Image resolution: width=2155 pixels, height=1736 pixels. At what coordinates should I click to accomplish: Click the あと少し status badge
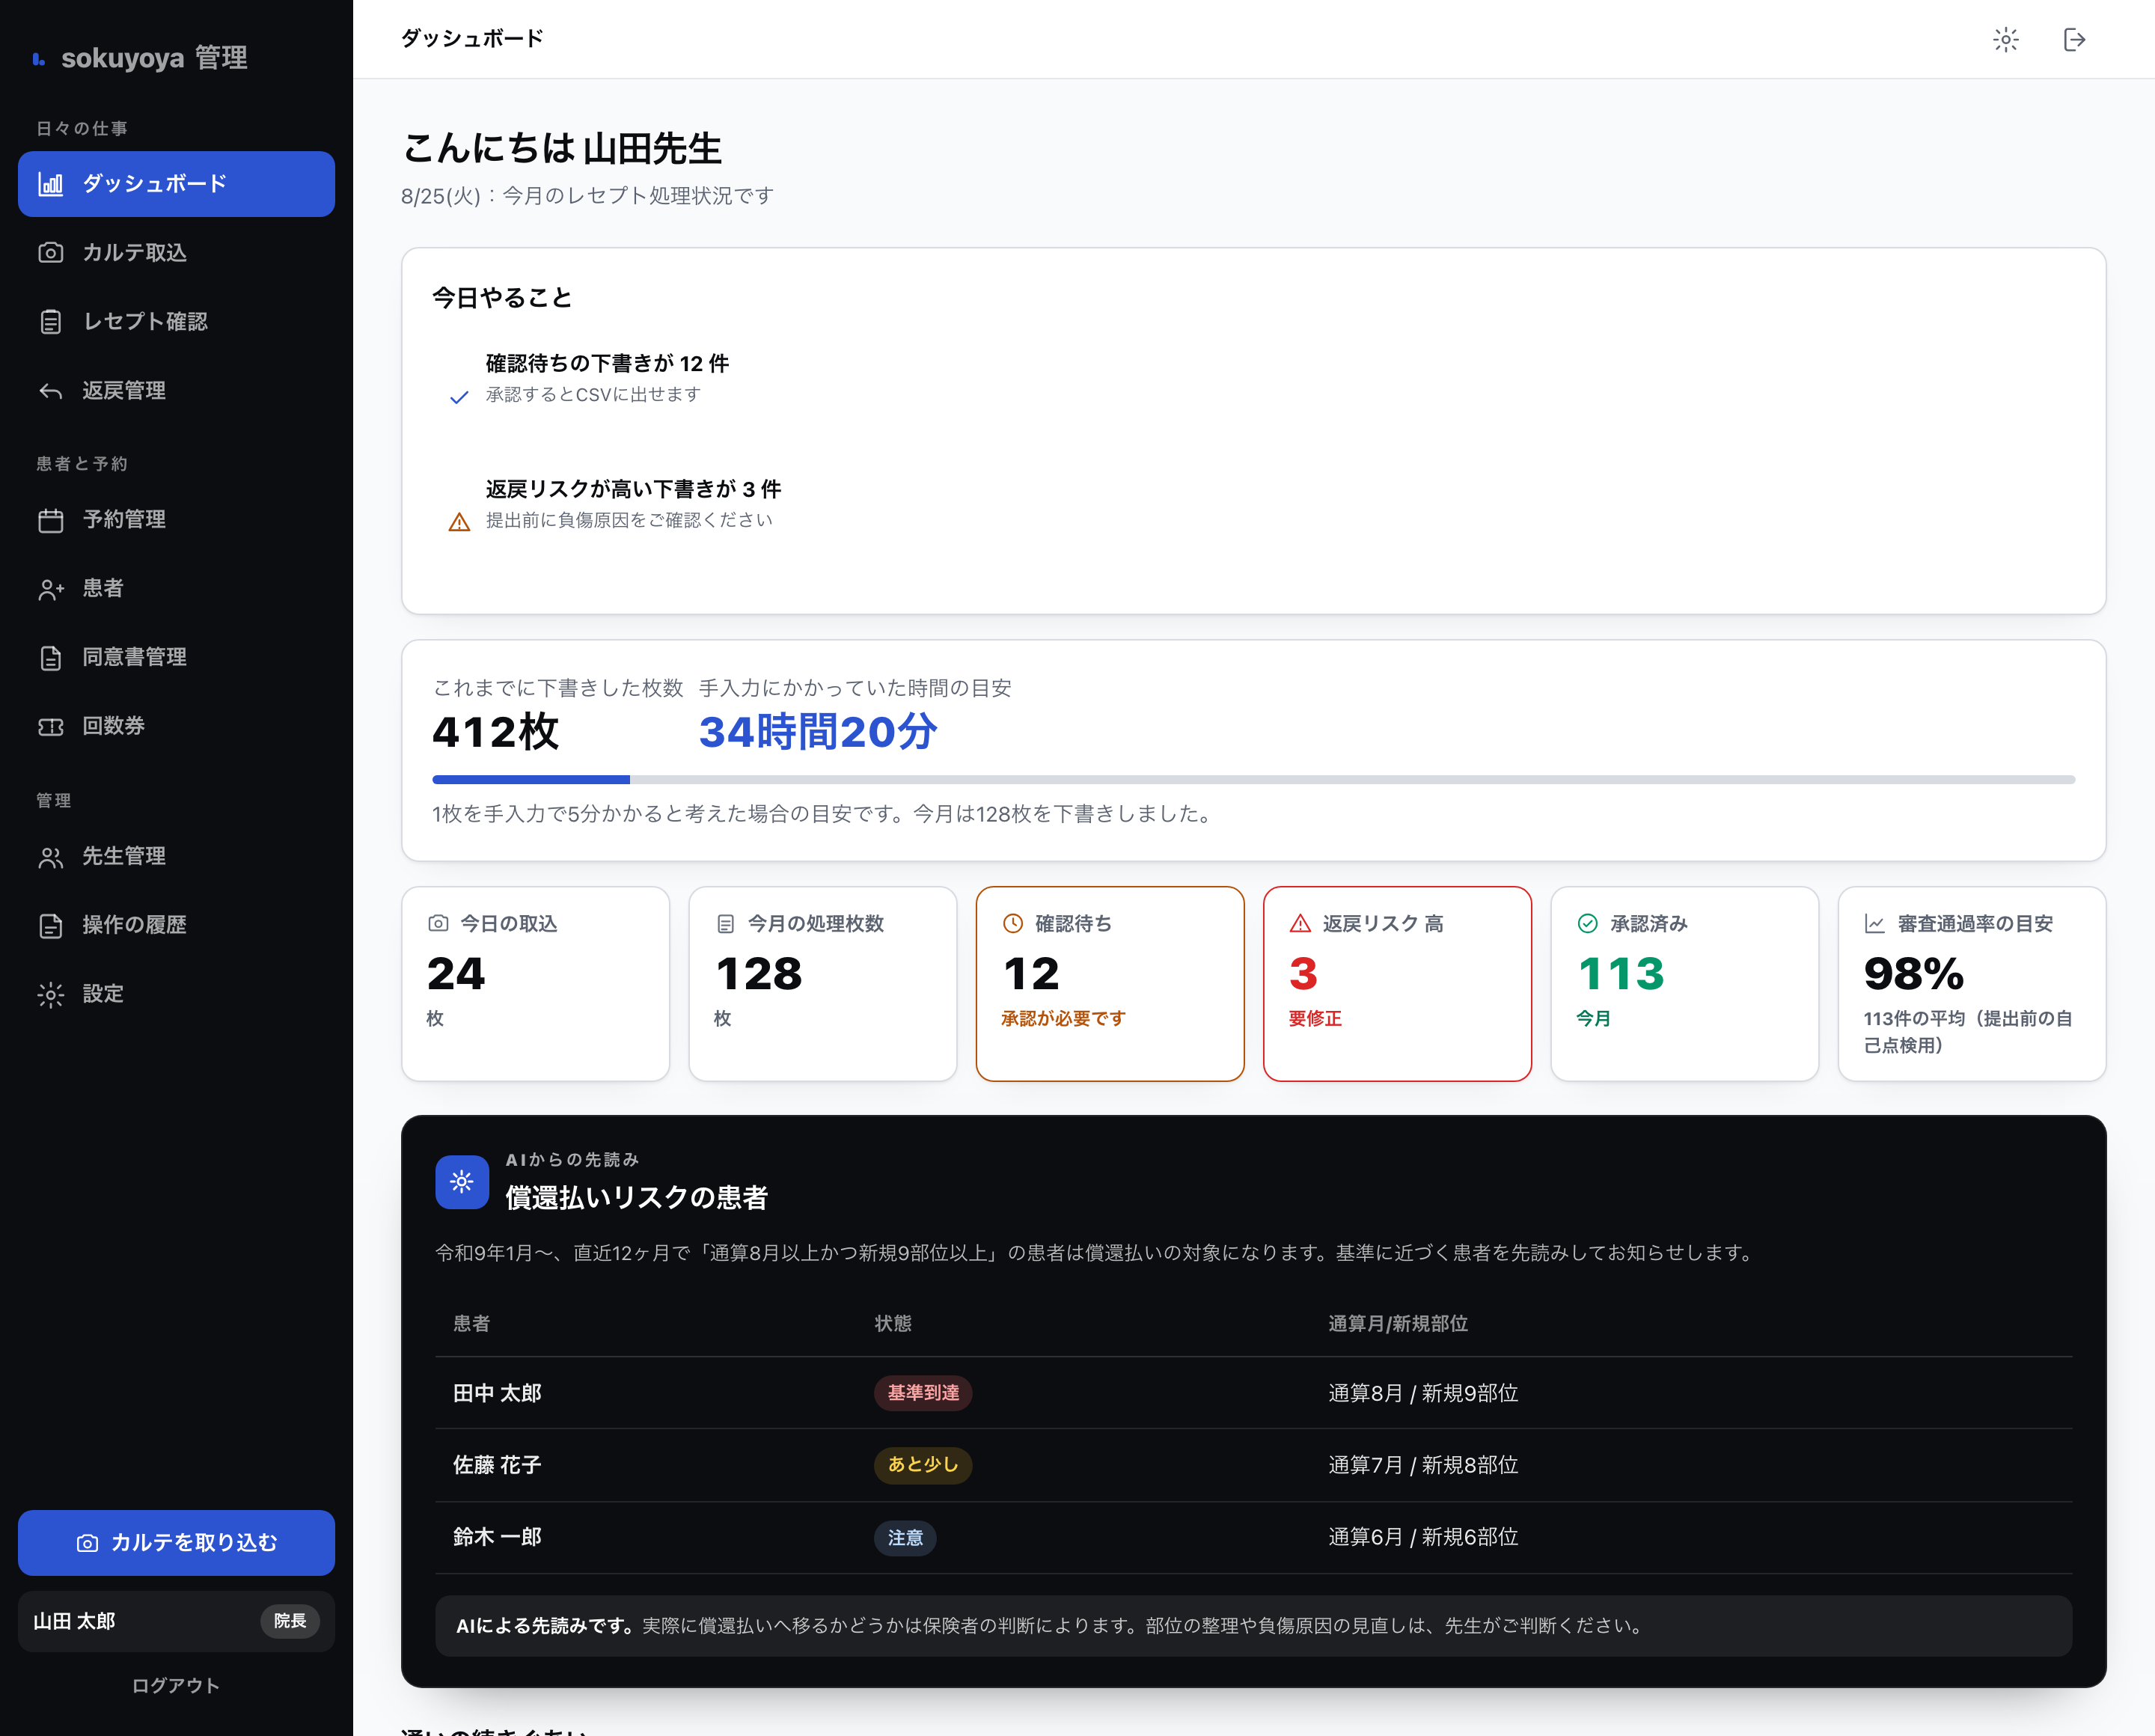(923, 1465)
